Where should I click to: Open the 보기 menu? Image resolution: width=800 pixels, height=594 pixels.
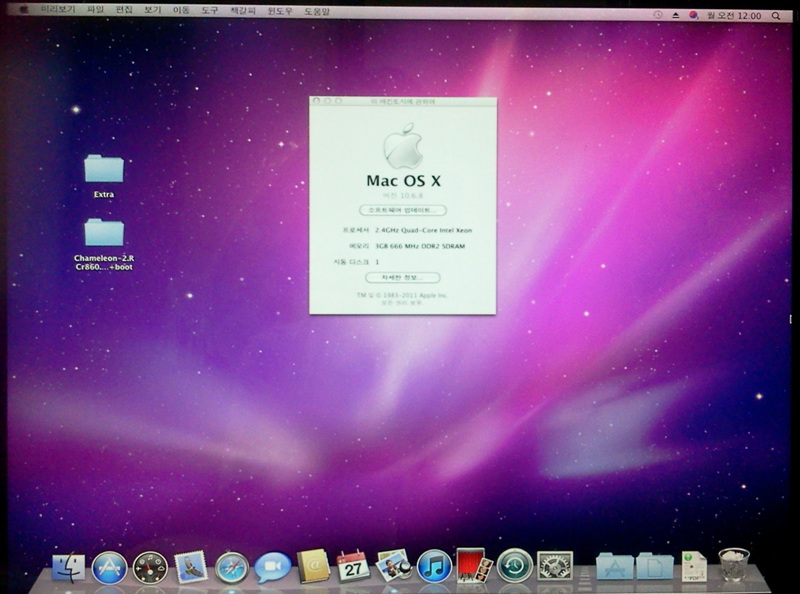click(153, 10)
